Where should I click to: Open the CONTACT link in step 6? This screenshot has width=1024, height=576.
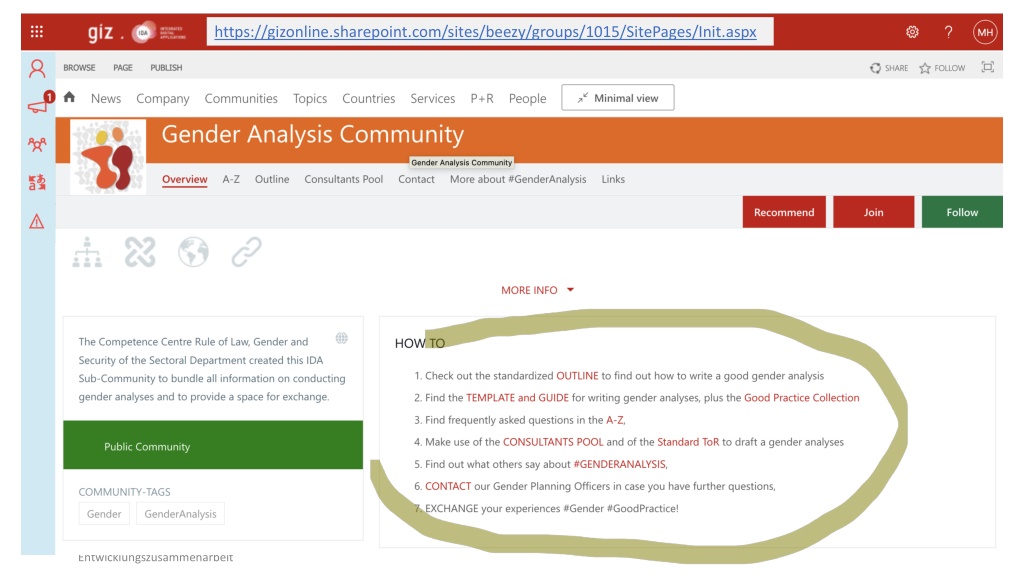point(448,487)
